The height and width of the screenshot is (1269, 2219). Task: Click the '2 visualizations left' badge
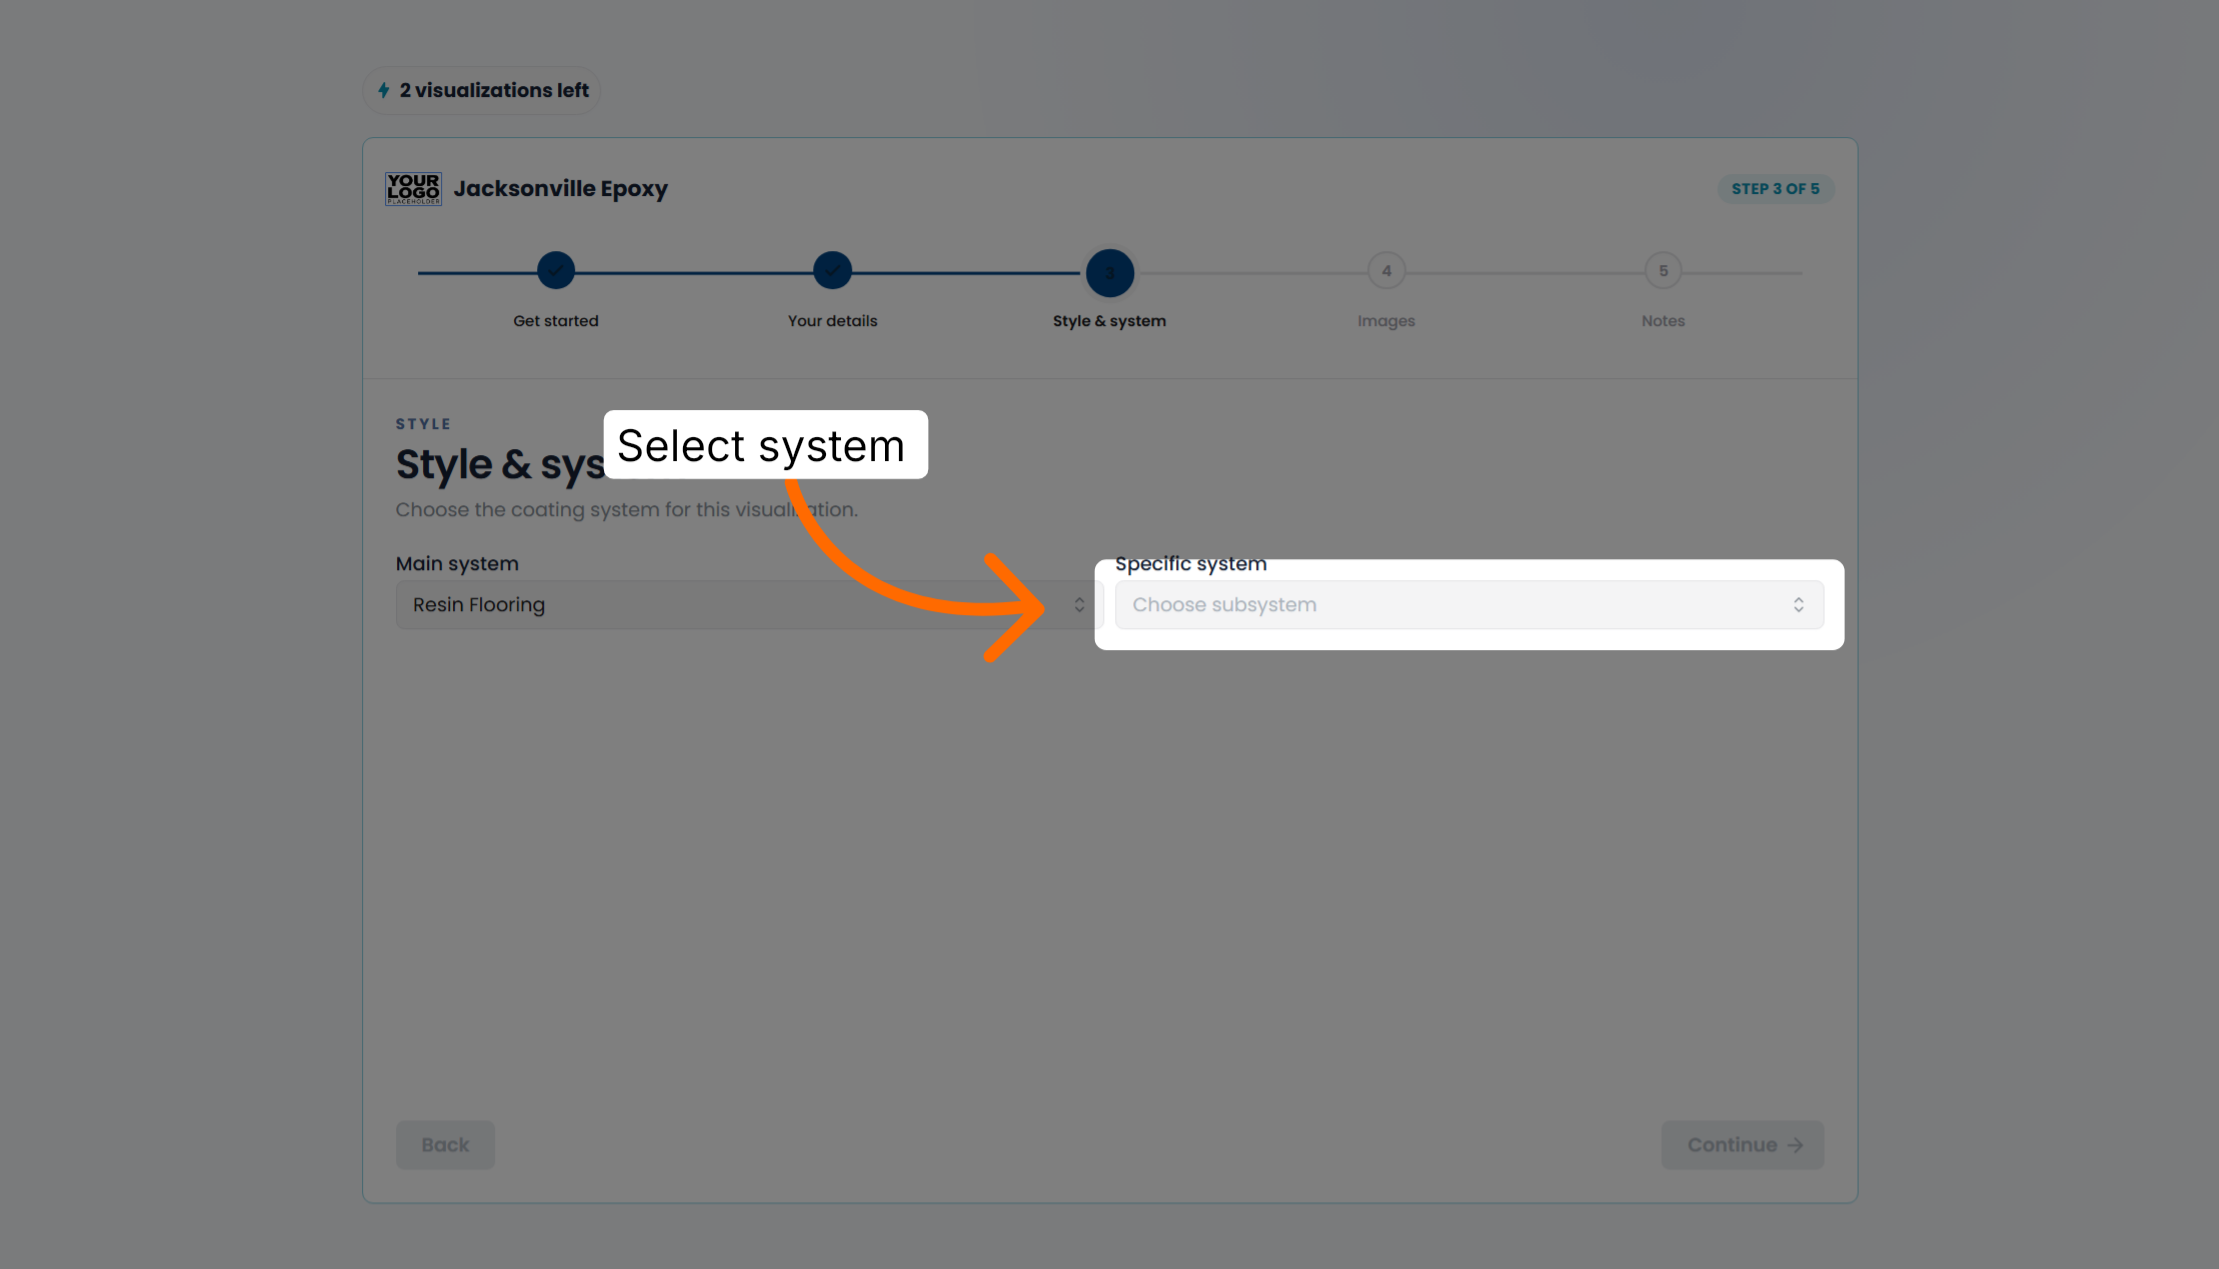[x=481, y=90]
